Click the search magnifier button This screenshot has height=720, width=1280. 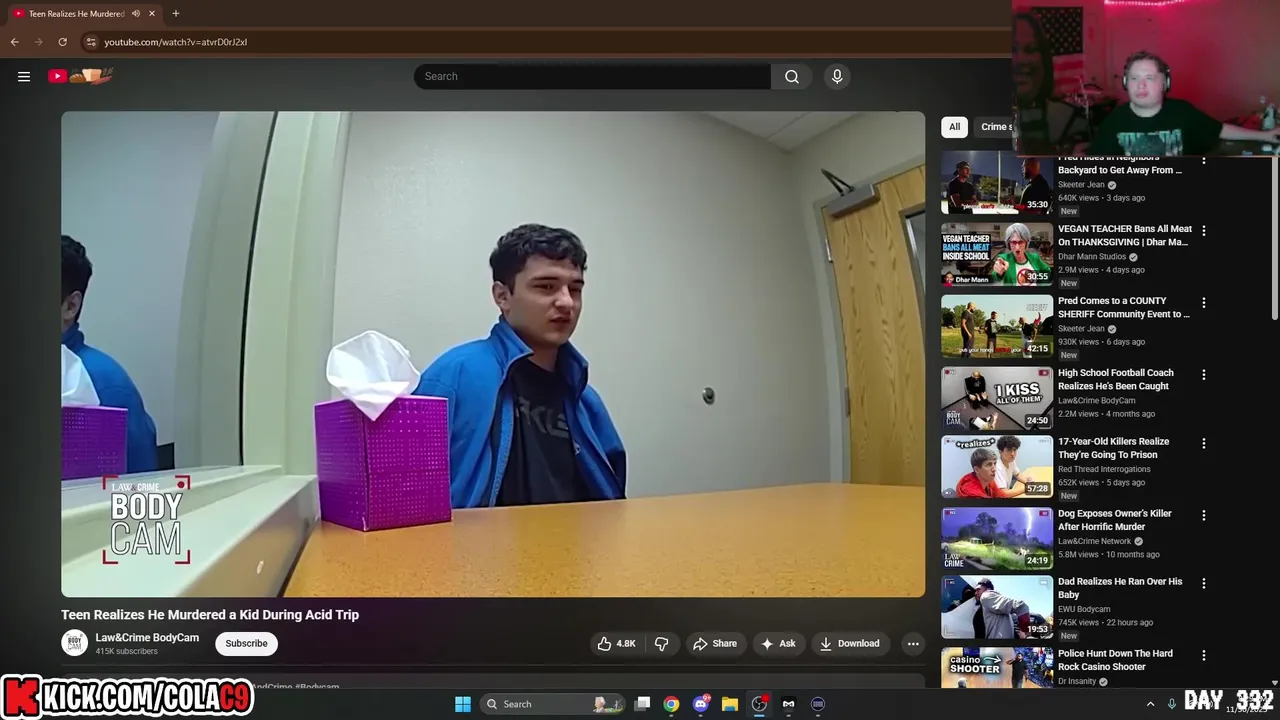coord(792,76)
